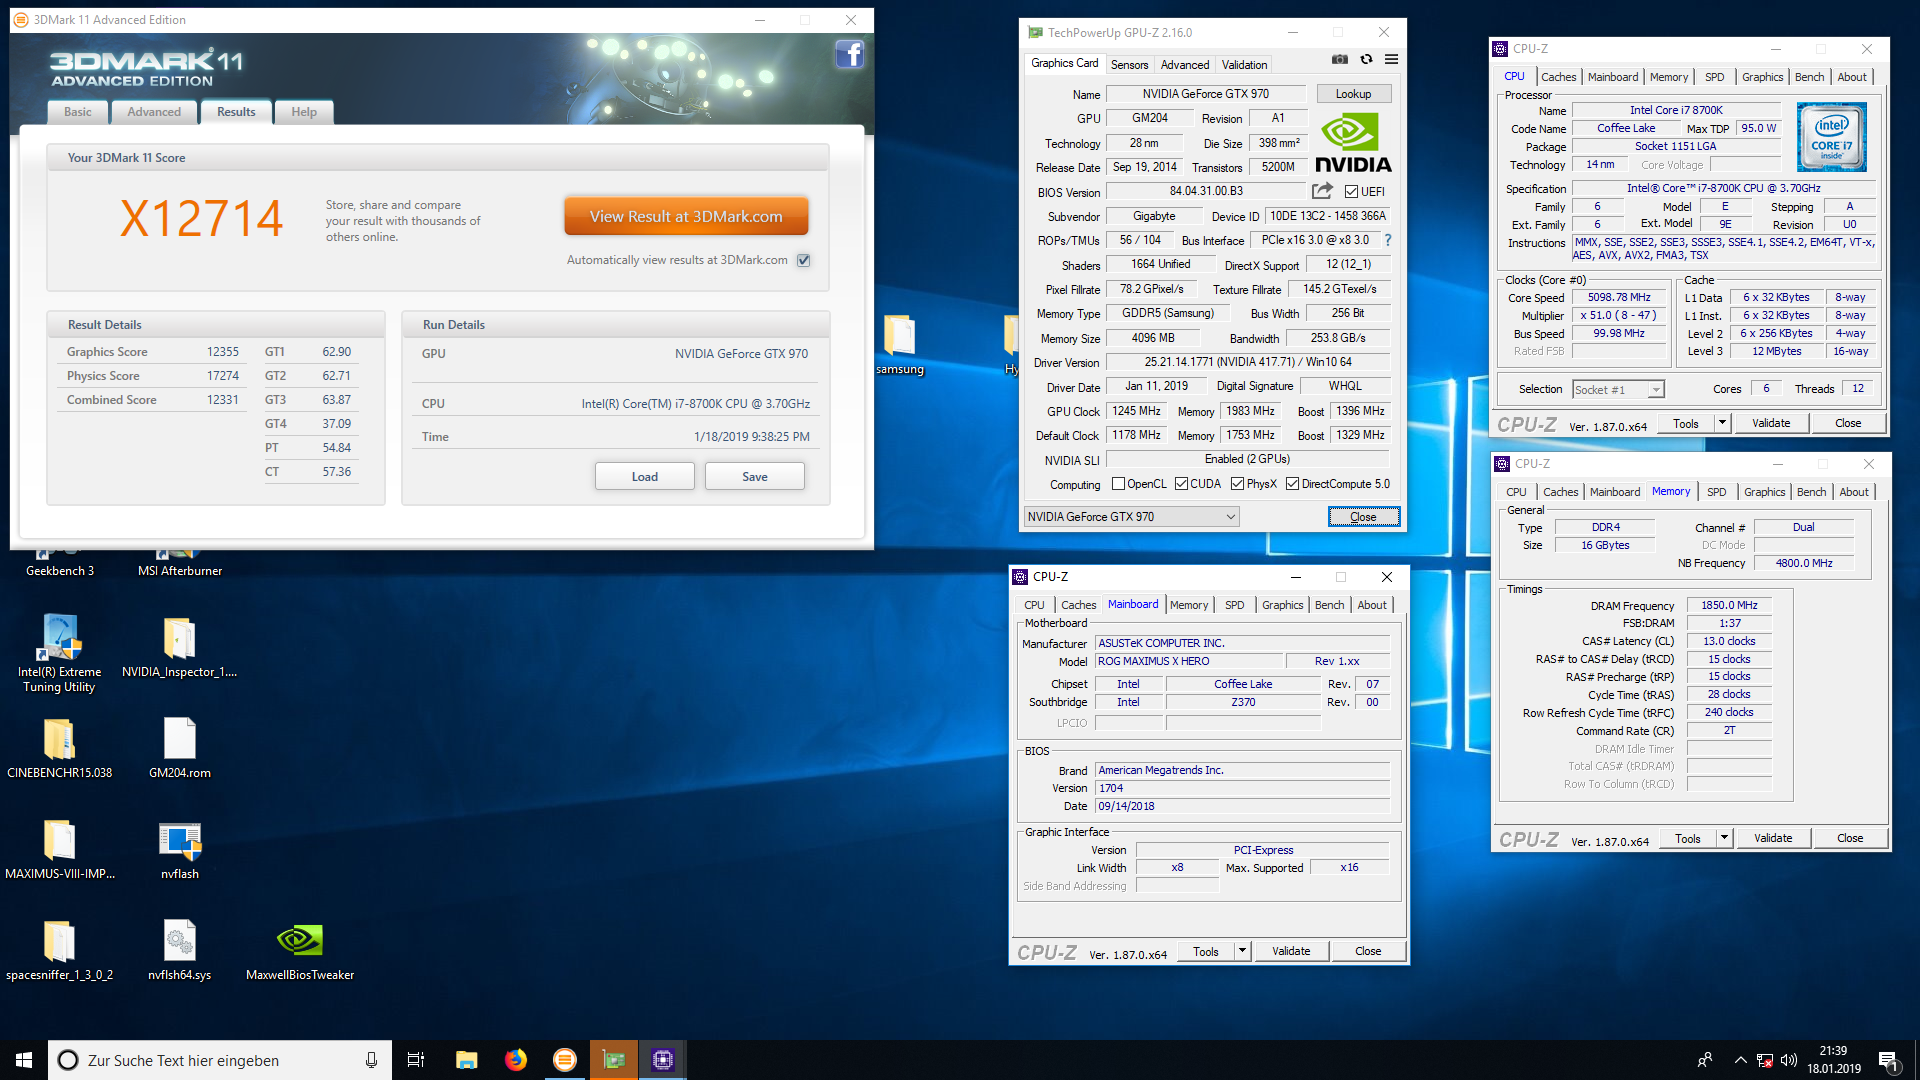Toggle DirectCompute 5.0 checkbox
This screenshot has height=1080, width=1920.
click(1292, 484)
